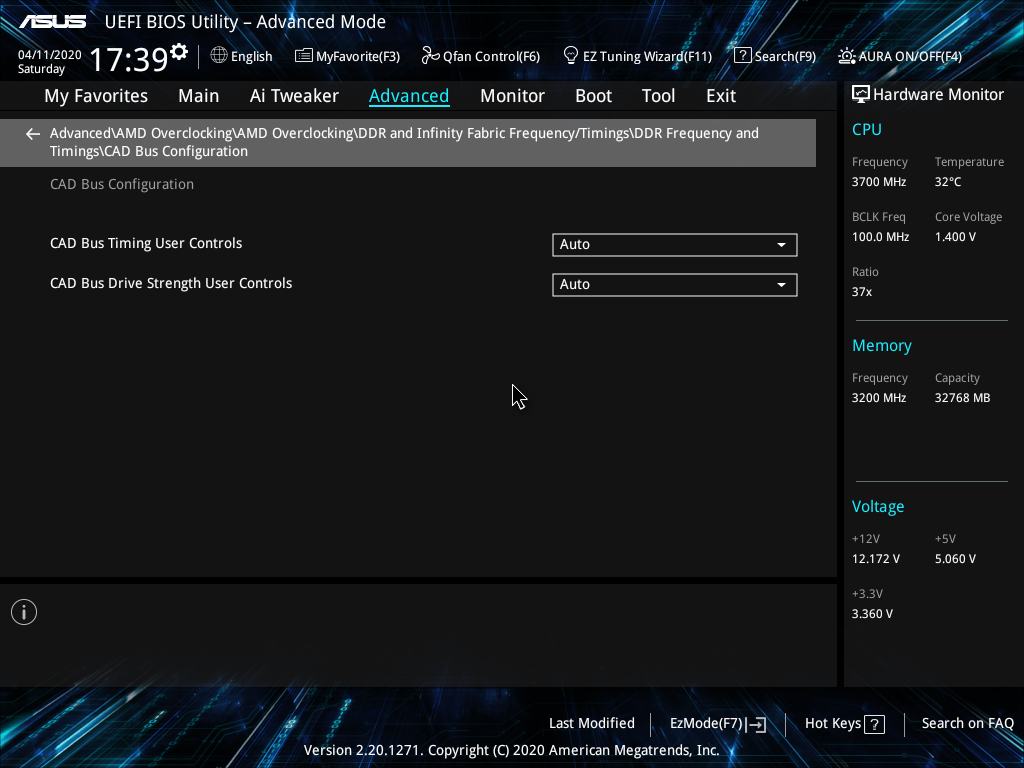This screenshot has height=768, width=1024.
Task: Open the Ai Tweaker tab
Action: (294, 96)
